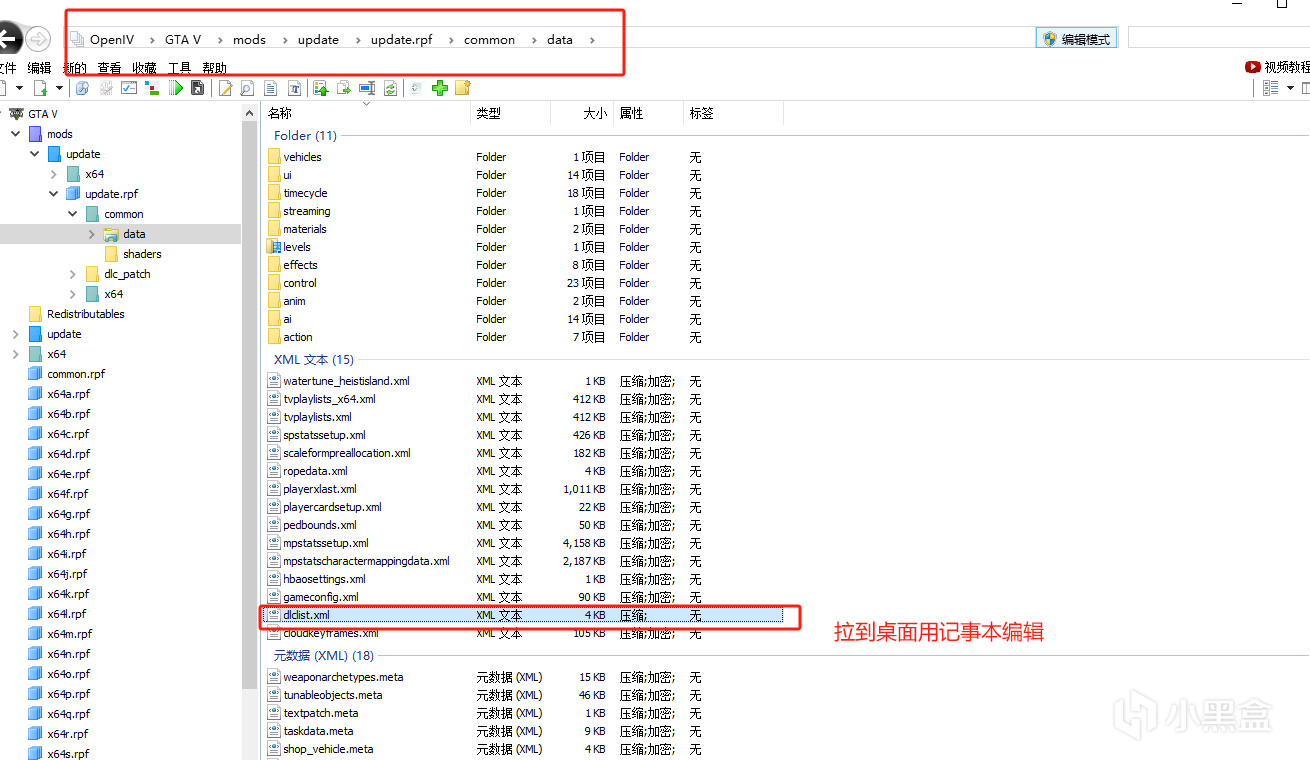Click the green refresh arrows toolbar icon
Viewport: 1310px width, 760px height.
point(390,88)
